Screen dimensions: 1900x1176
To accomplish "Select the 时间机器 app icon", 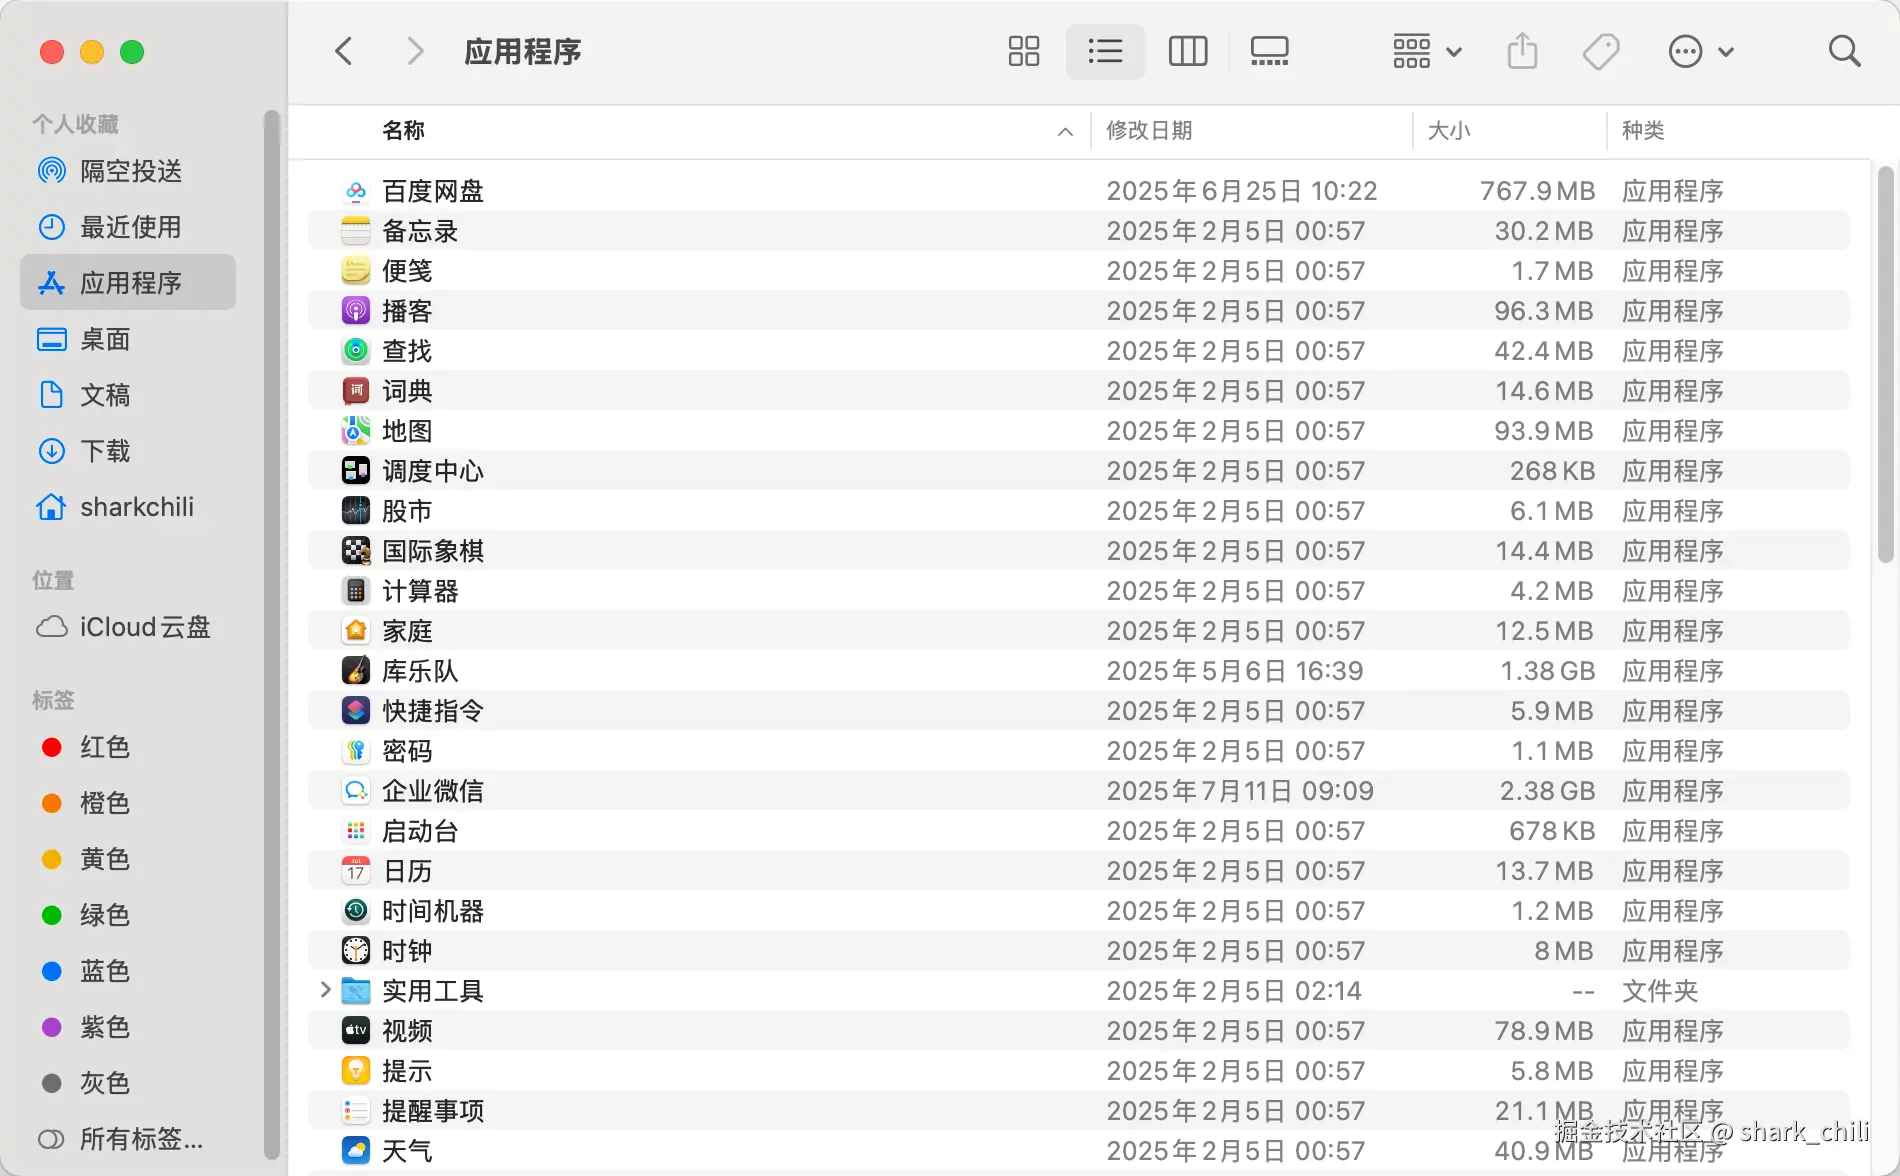I will coord(356,911).
